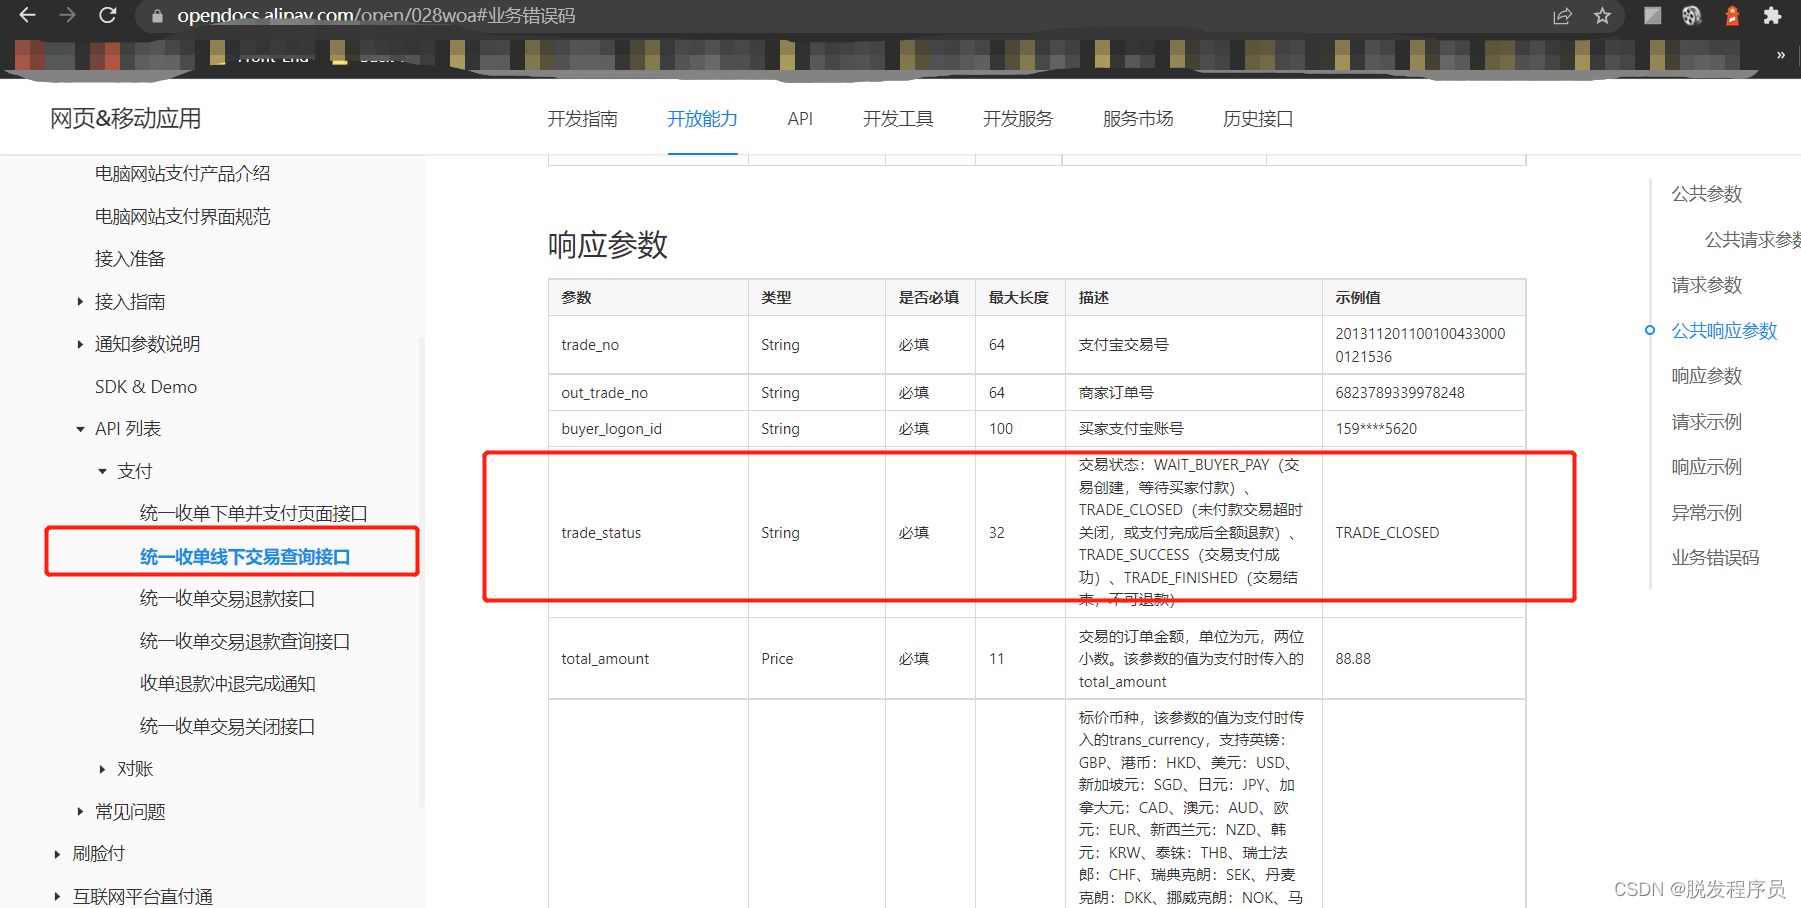The height and width of the screenshot is (908, 1801).
Task: Open the extensions puzzle icon
Action: coord(1772,16)
